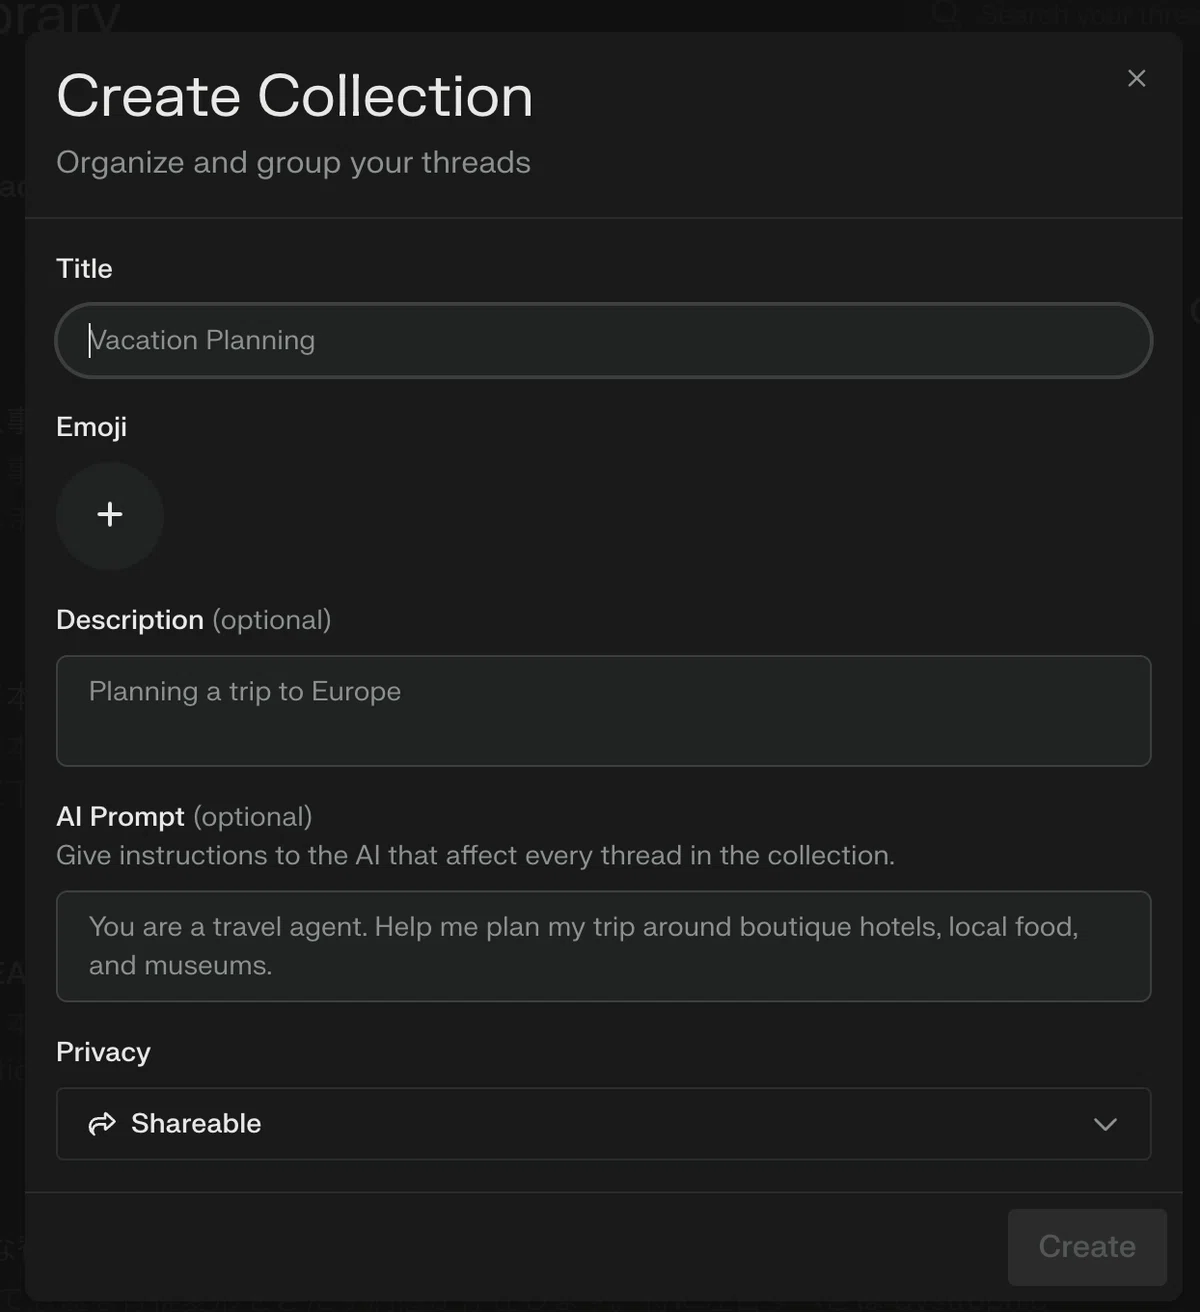Click the Give instructions to the AI helper text

[x=475, y=855]
